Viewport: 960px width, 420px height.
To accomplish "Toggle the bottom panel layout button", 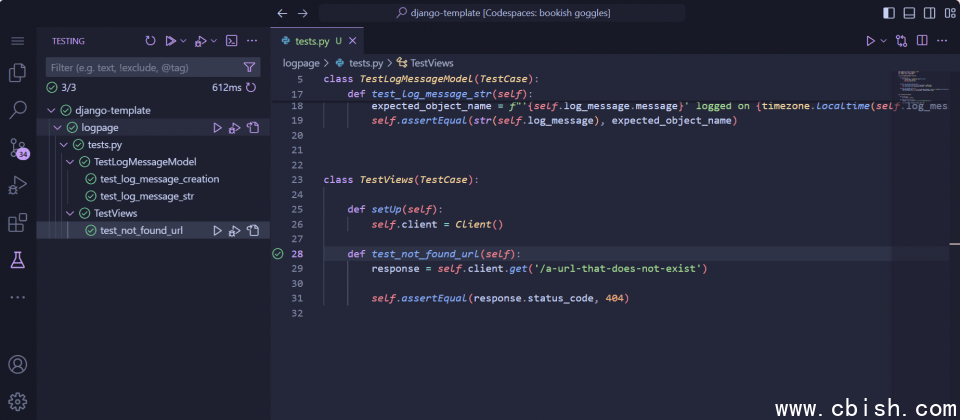I will [x=909, y=13].
